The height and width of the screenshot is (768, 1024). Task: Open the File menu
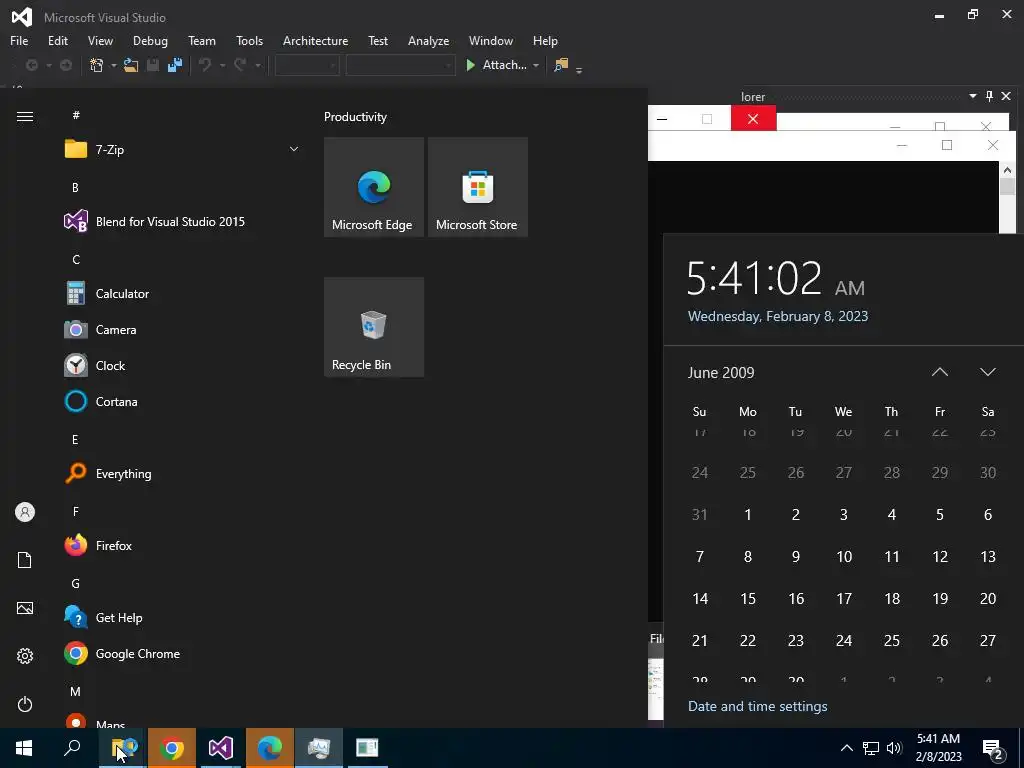pyautogui.click(x=19, y=40)
